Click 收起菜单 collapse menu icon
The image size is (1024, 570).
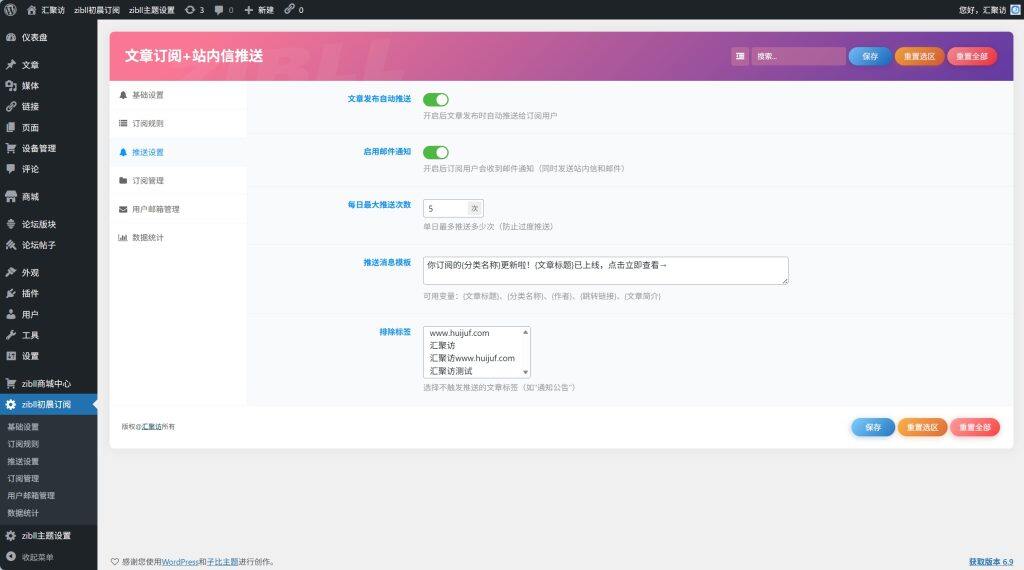coord(11,557)
